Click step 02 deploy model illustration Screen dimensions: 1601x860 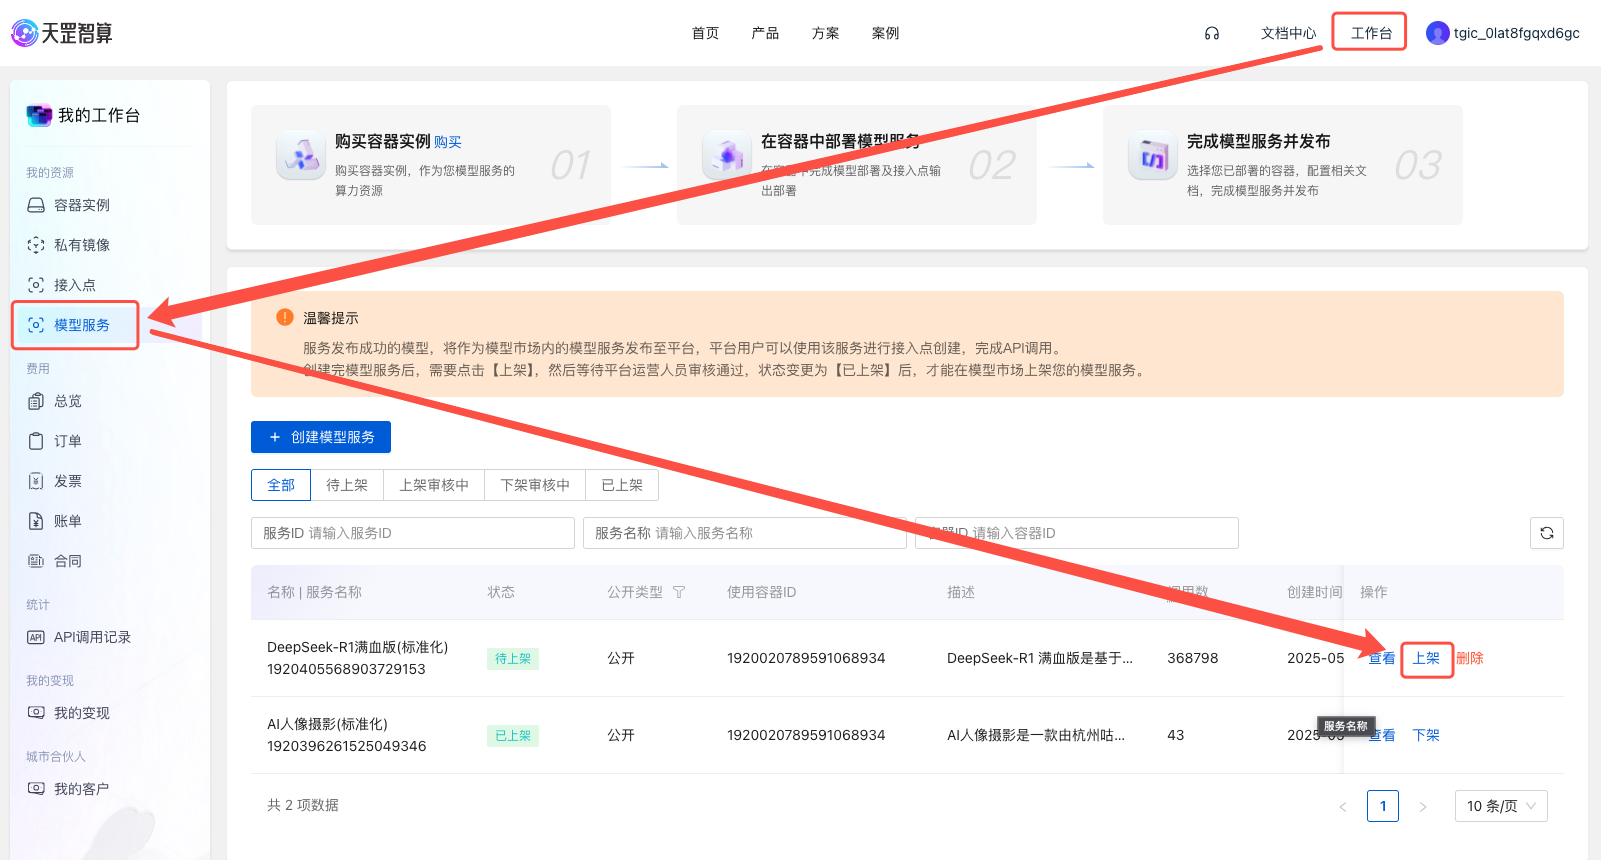coord(726,156)
